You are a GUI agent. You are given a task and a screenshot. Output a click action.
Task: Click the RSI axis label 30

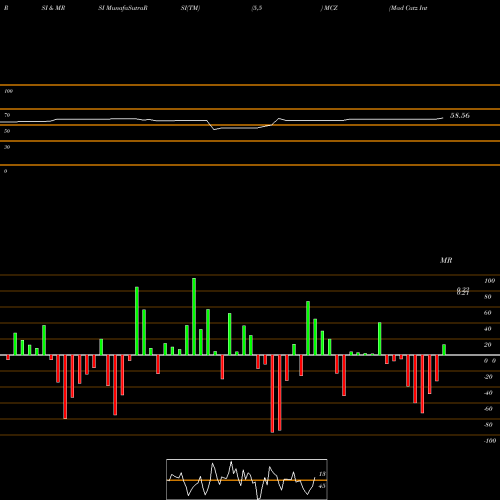pos(7,147)
